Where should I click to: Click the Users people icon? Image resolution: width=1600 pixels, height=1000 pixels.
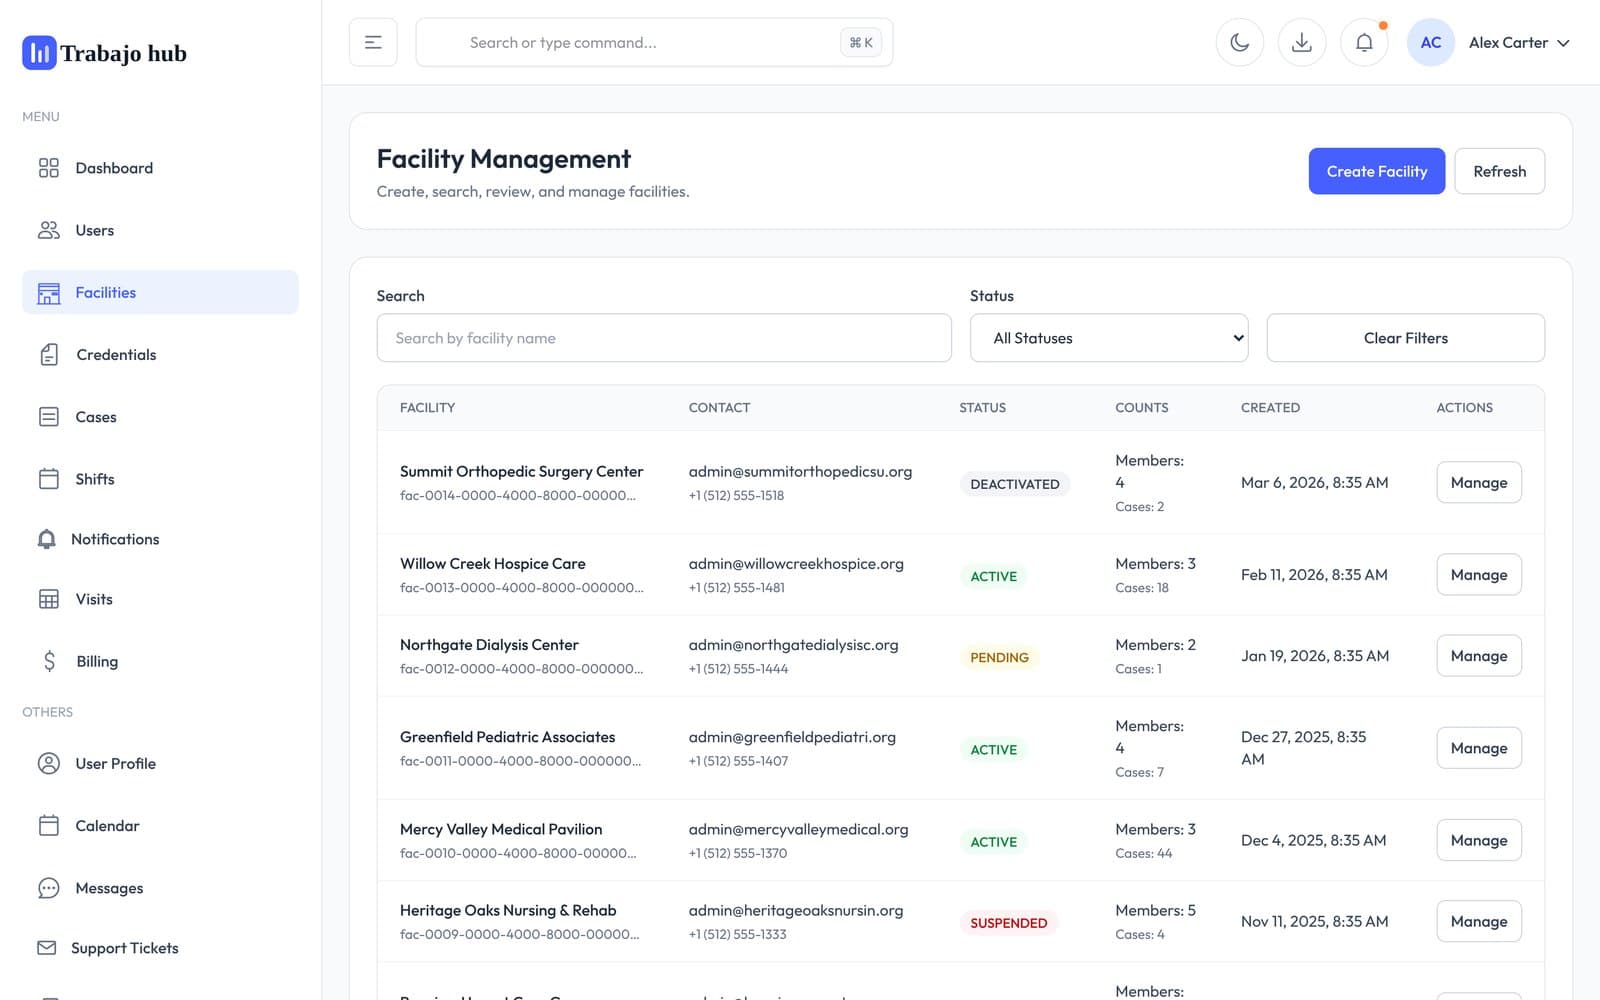(x=48, y=230)
